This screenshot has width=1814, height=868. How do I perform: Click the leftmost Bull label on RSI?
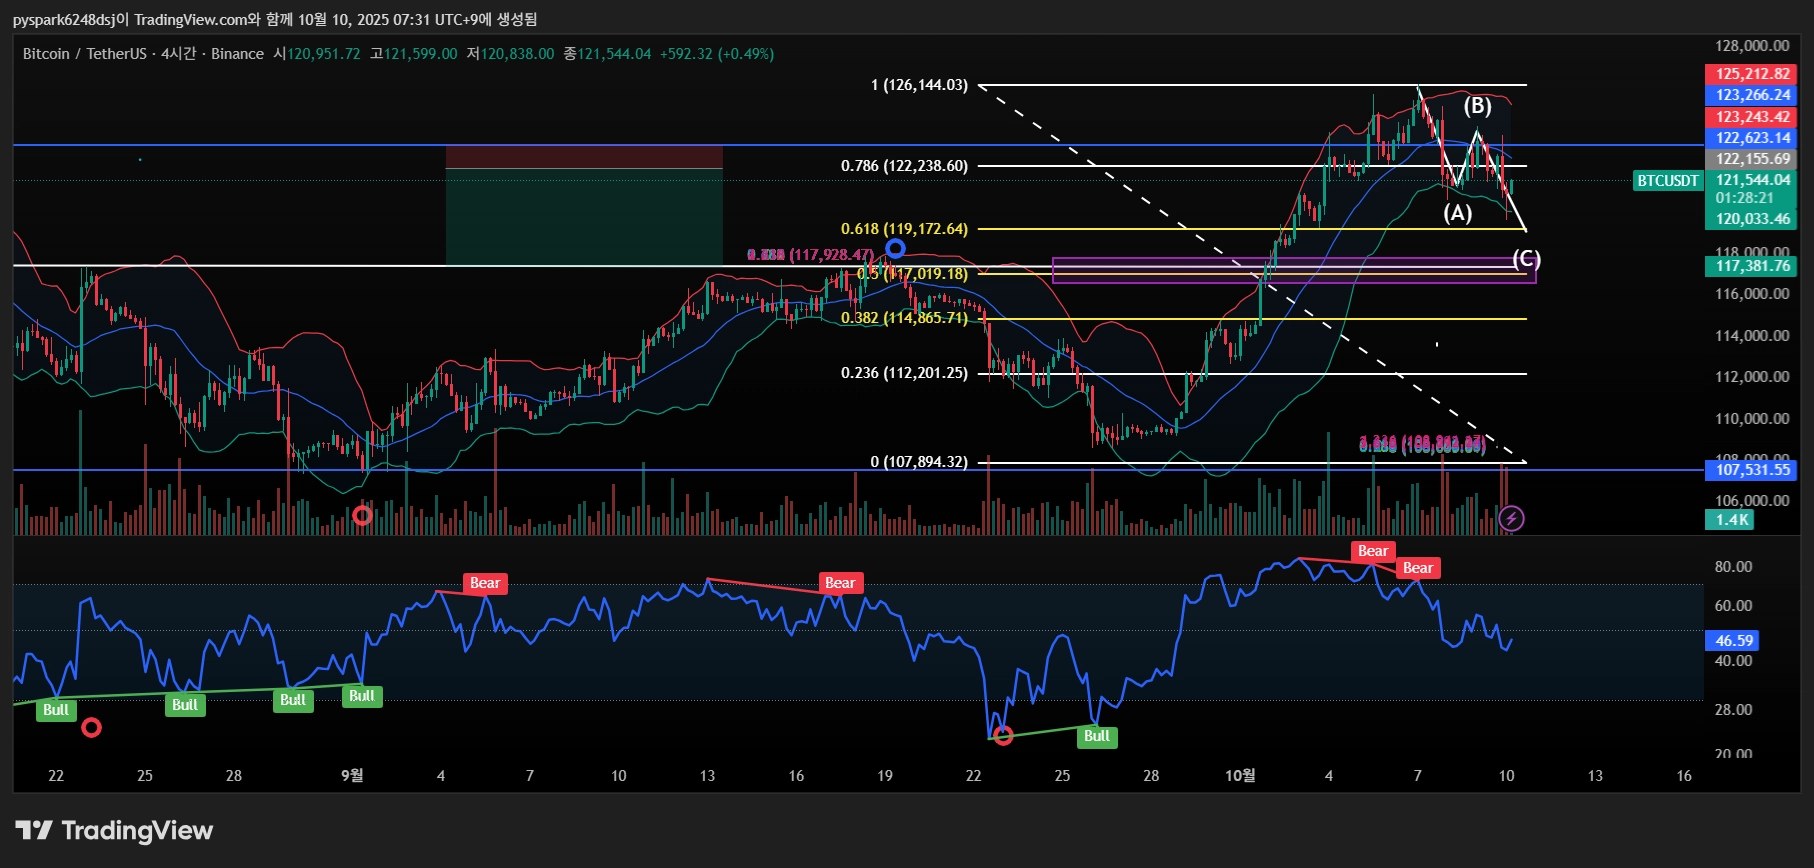point(56,710)
